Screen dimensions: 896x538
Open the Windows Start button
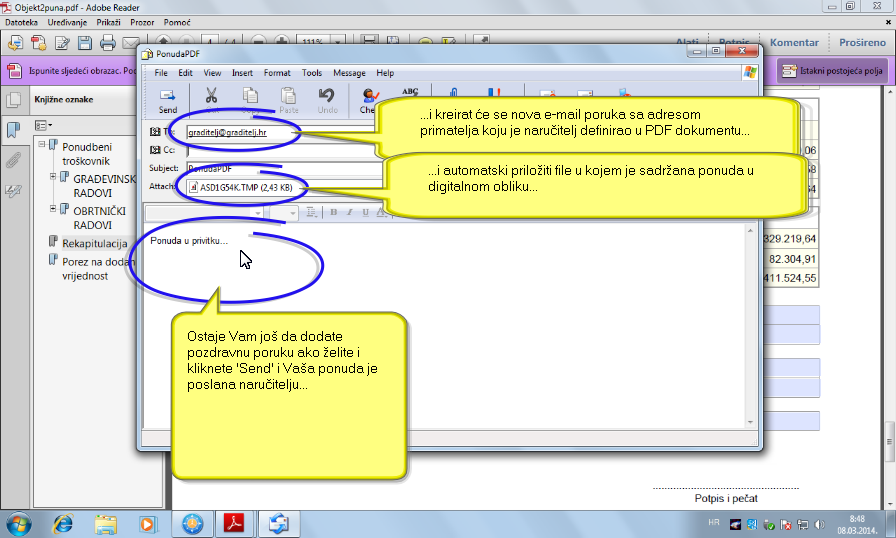pyautogui.click(x=19, y=524)
